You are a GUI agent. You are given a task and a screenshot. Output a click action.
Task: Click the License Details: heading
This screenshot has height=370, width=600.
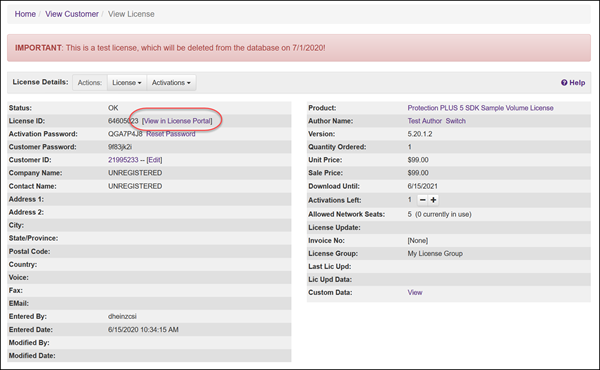pyautogui.click(x=41, y=82)
